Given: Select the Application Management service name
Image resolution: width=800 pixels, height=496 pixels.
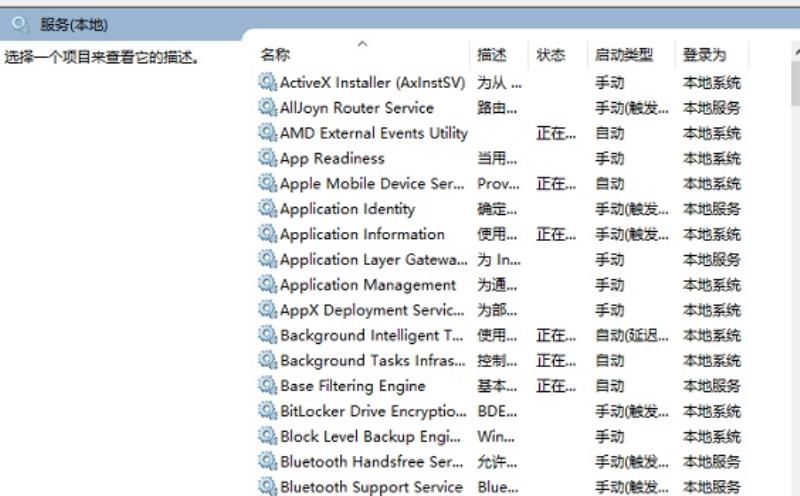Looking at the screenshot, I should pos(368,285).
